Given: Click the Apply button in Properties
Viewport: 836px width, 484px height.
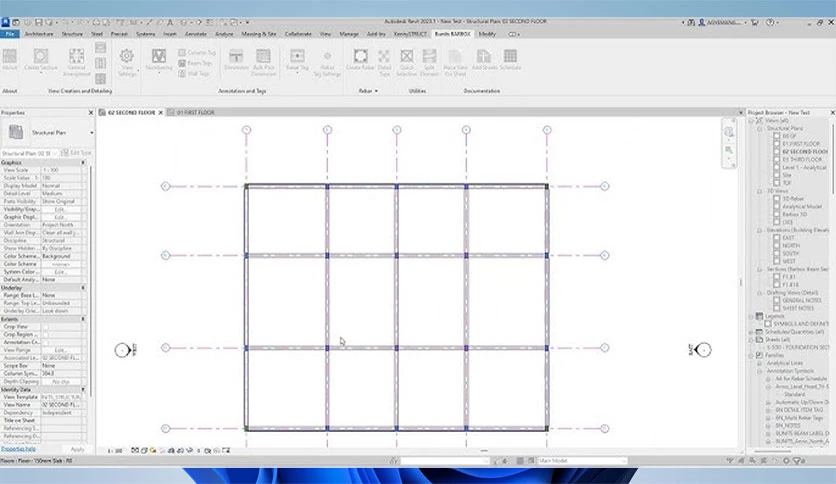Looking at the screenshot, I should pos(77,449).
